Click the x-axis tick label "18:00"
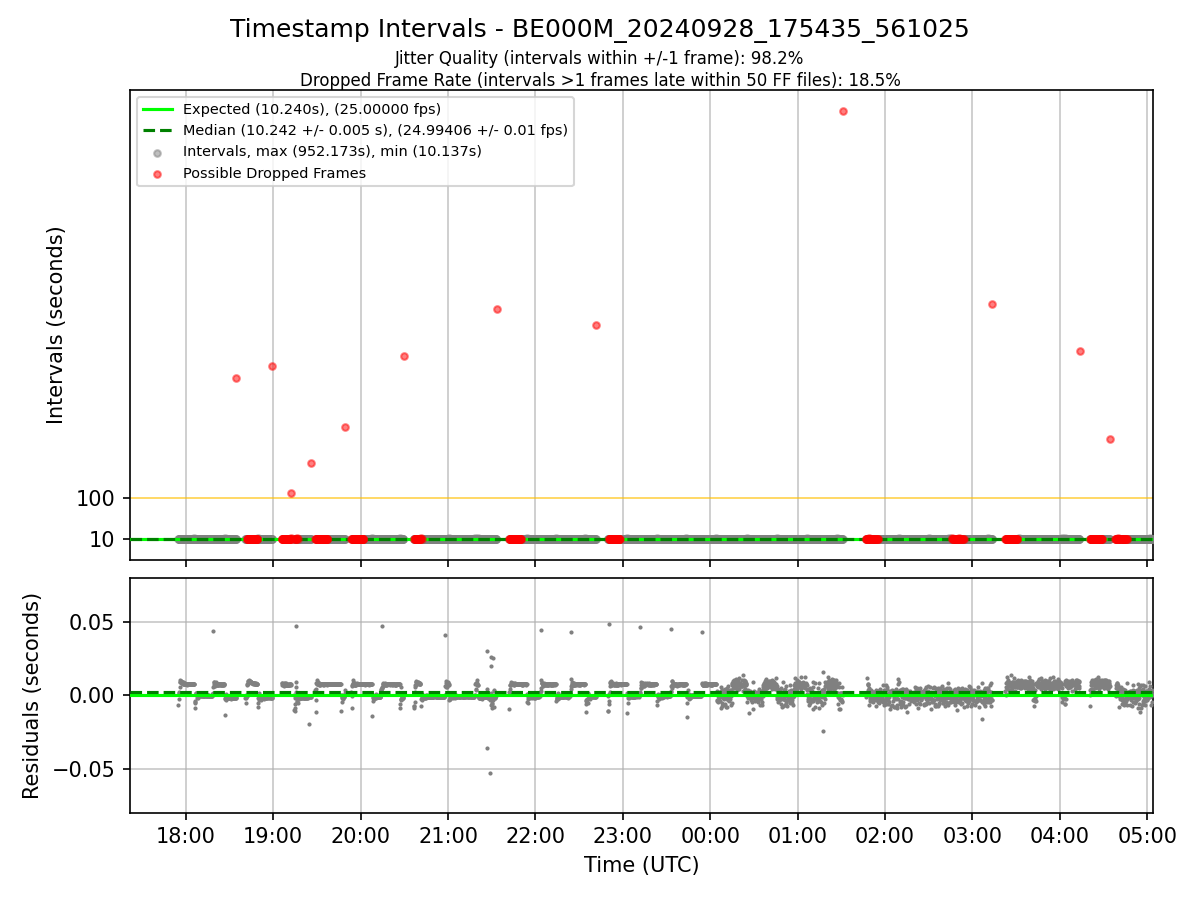 [x=186, y=834]
